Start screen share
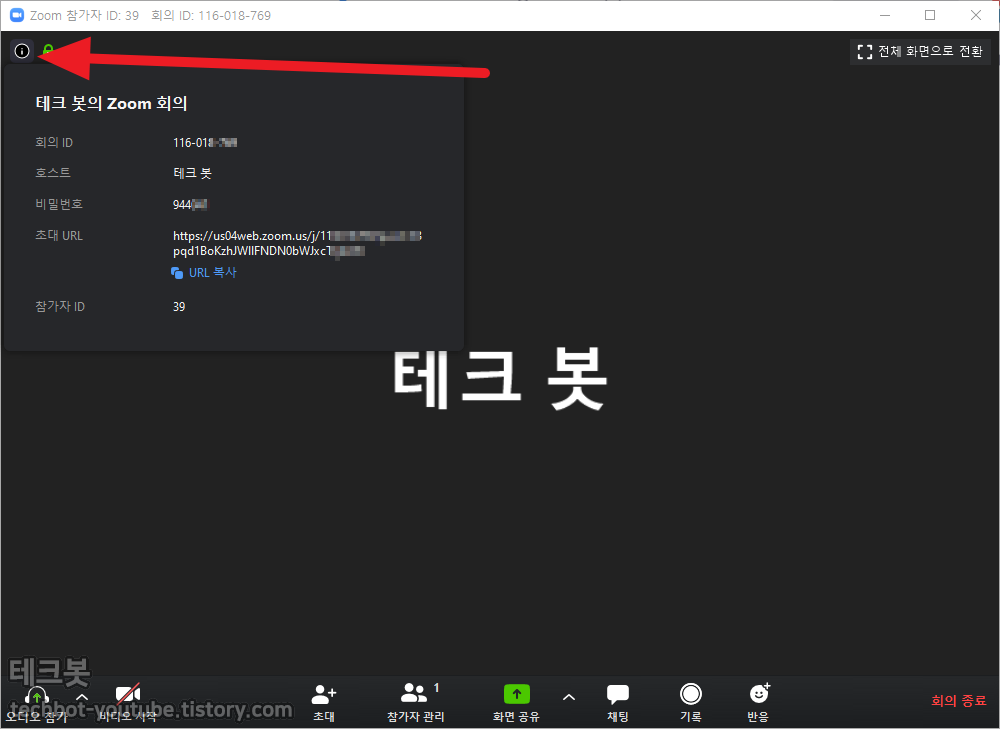Image resolution: width=1000 pixels, height=729 pixels. (517, 703)
